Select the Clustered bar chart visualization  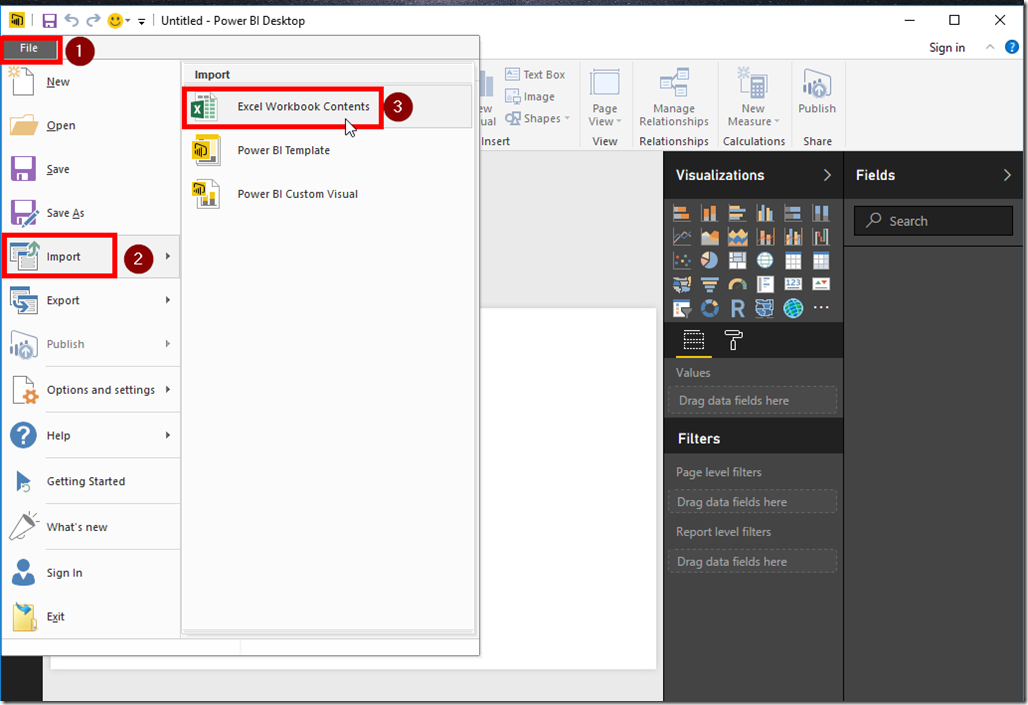(738, 213)
